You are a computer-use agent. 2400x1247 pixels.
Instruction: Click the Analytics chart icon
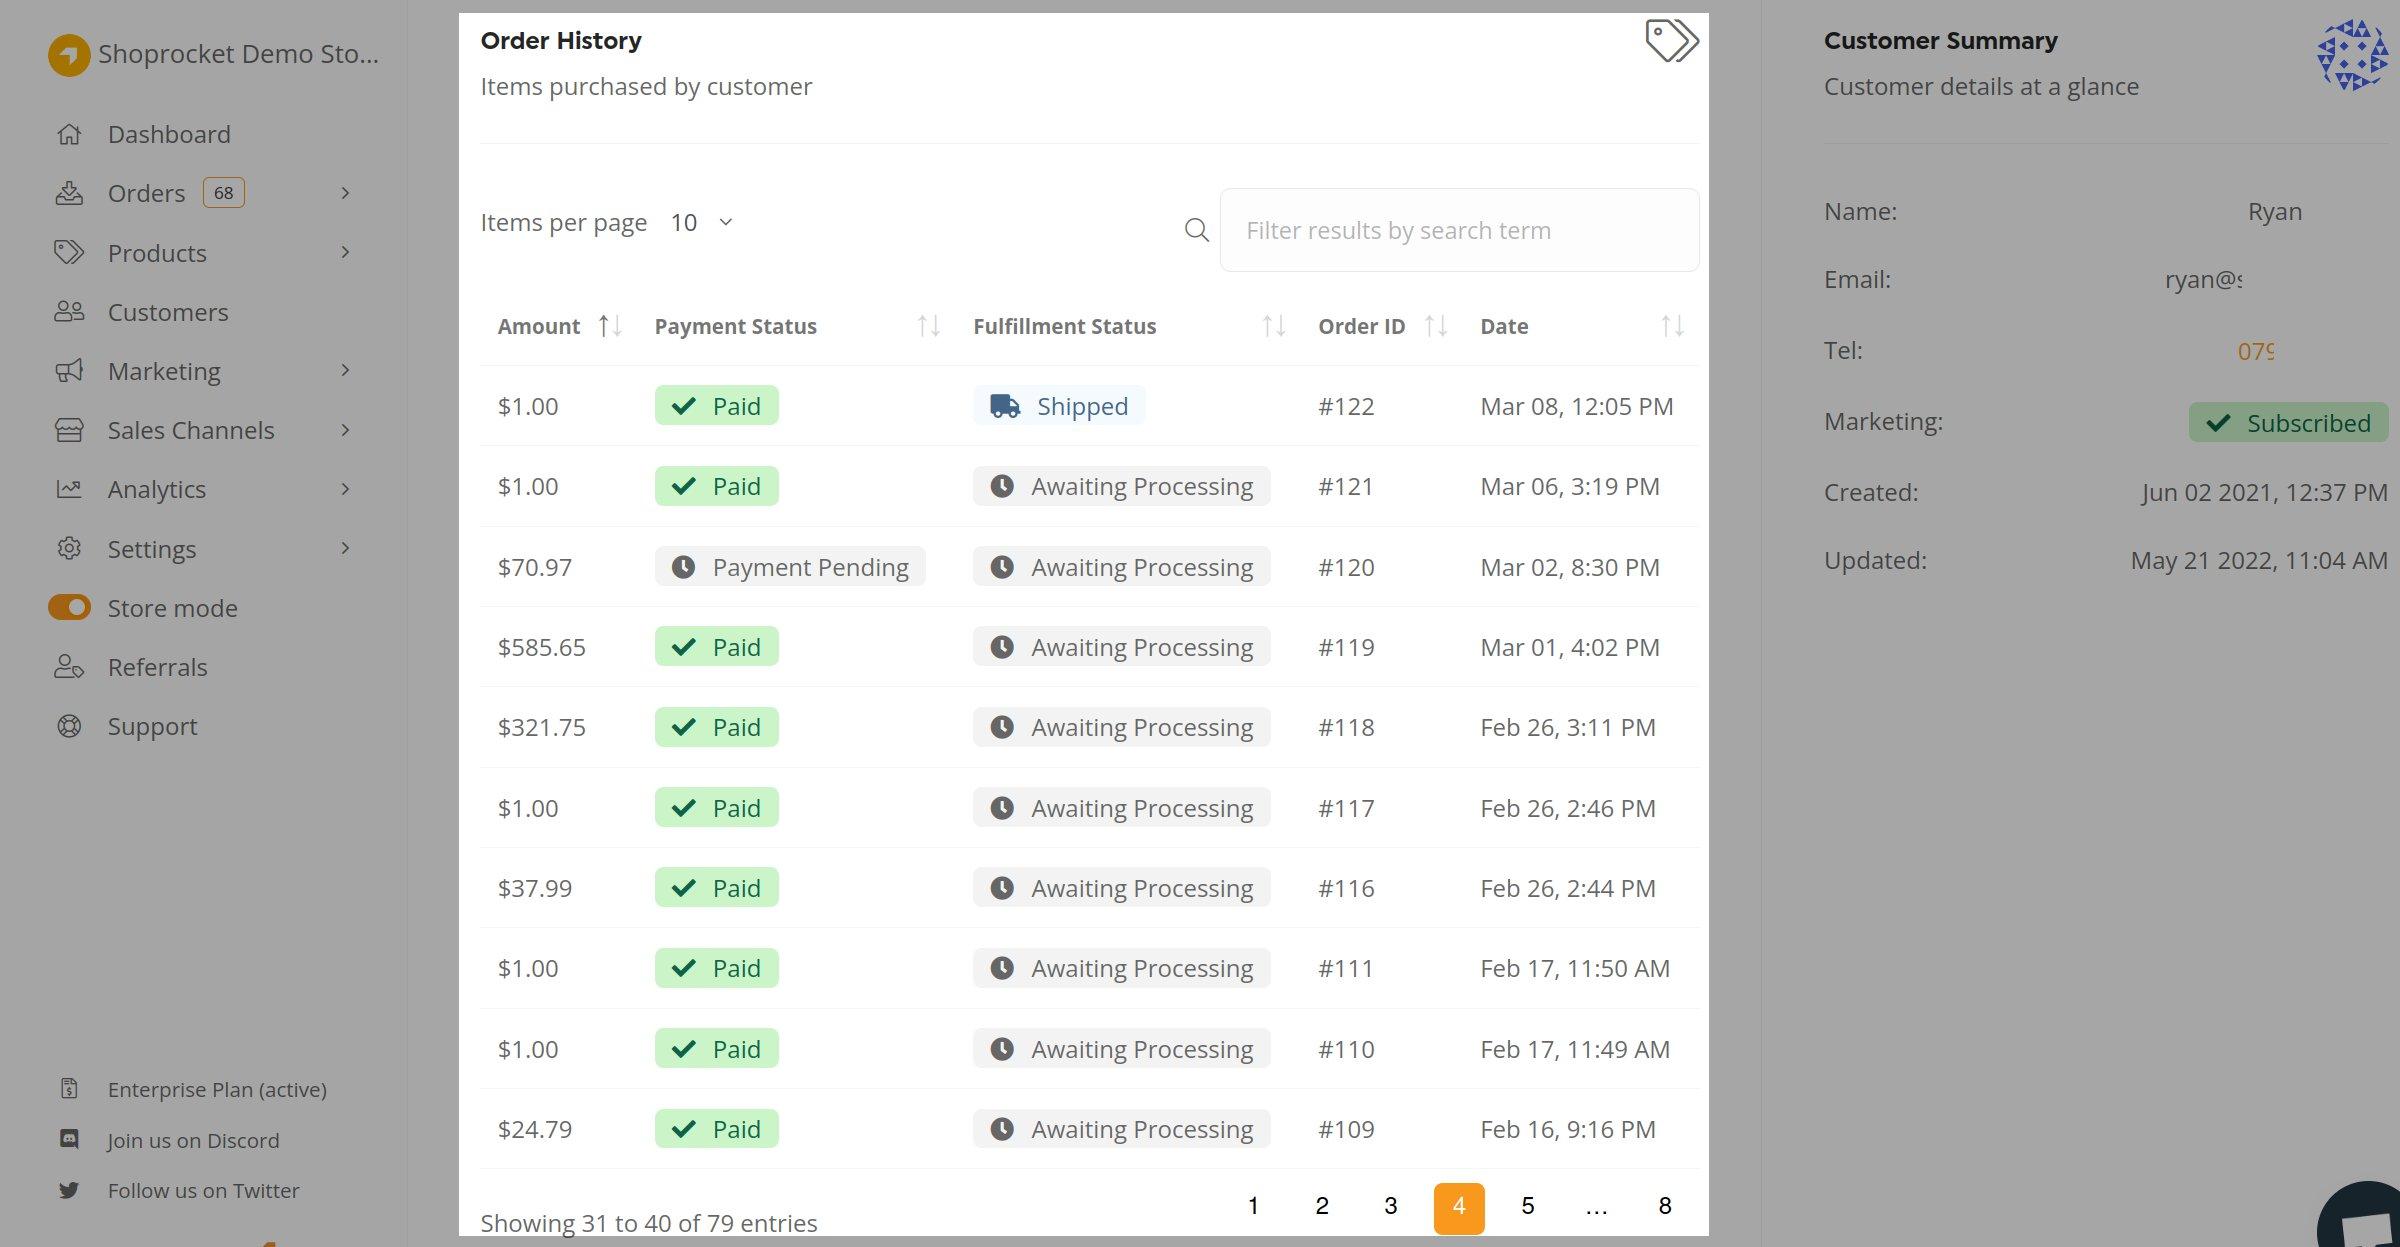[69, 489]
